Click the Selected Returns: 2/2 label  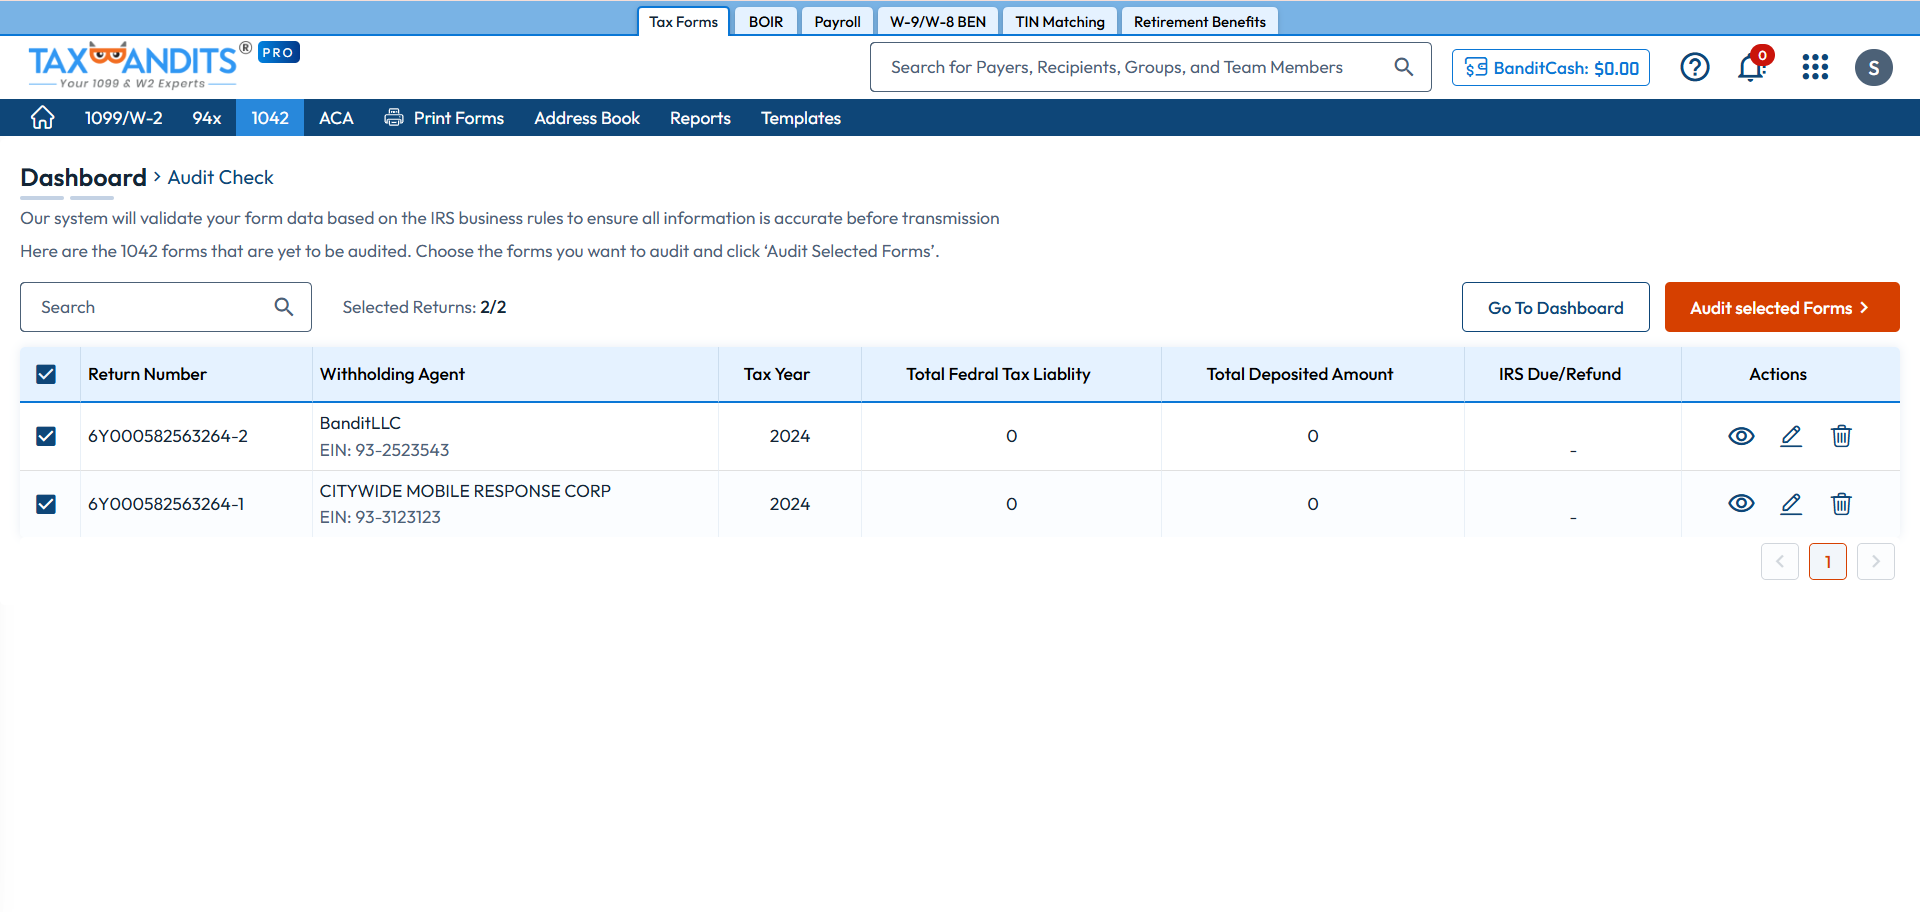(x=424, y=307)
